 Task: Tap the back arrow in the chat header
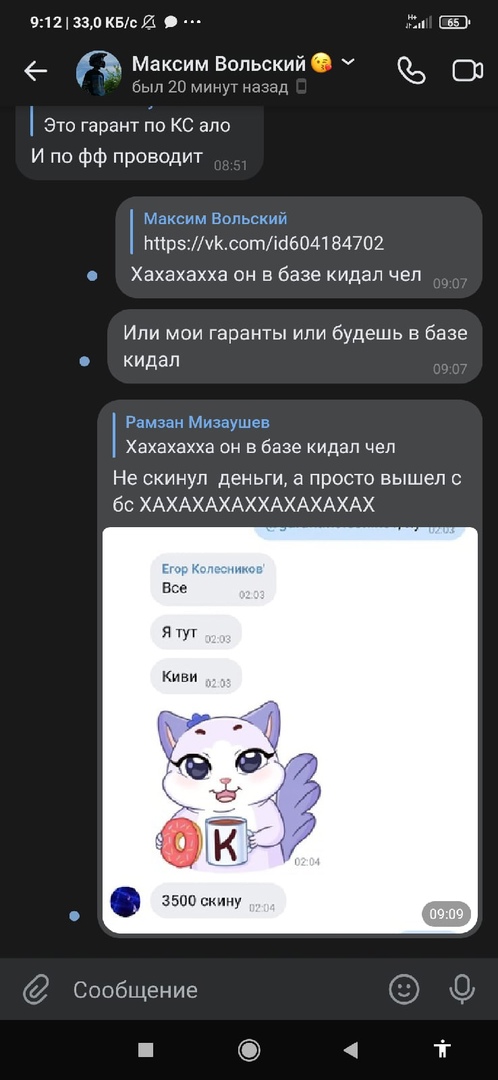[35, 71]
